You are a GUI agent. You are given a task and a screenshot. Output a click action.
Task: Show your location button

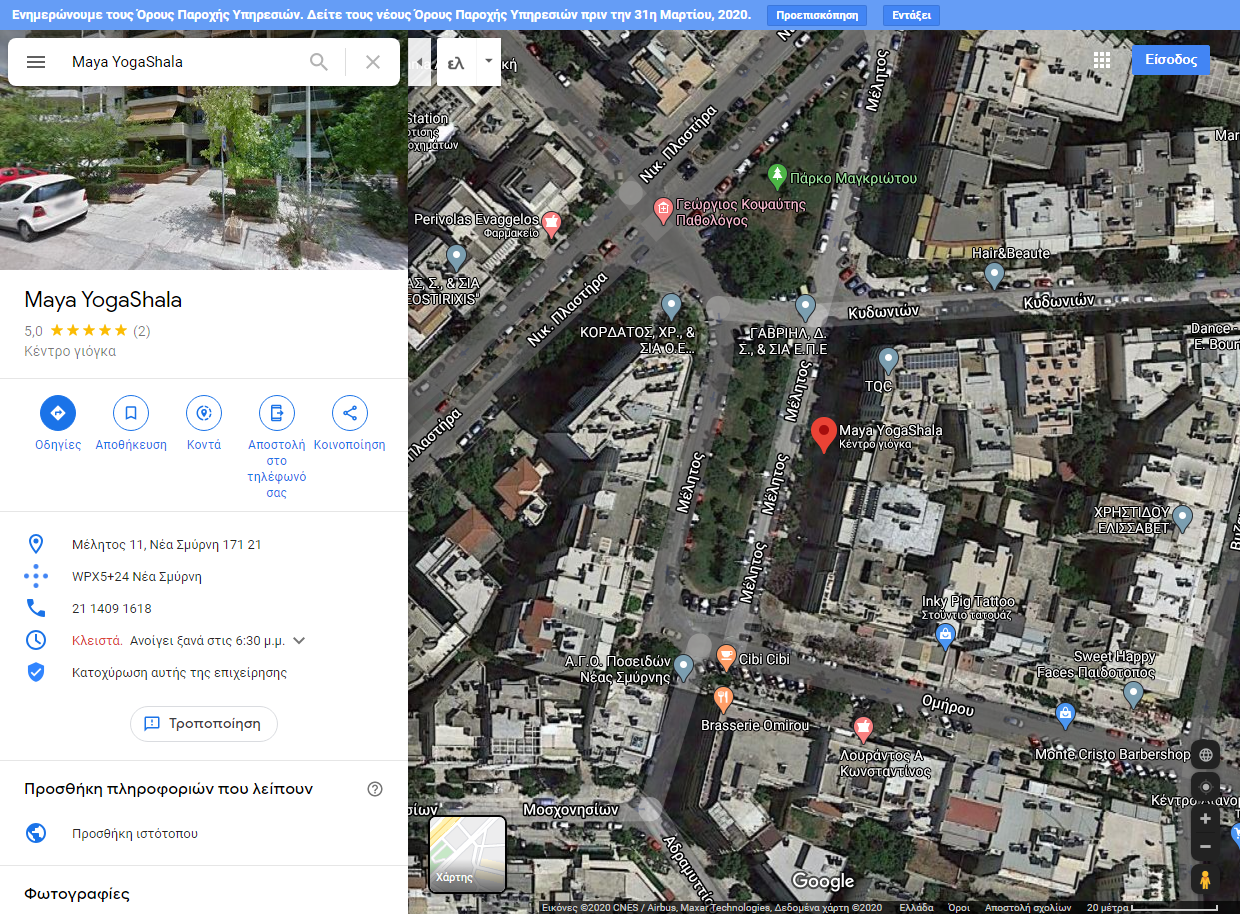tap(1206, 787)
